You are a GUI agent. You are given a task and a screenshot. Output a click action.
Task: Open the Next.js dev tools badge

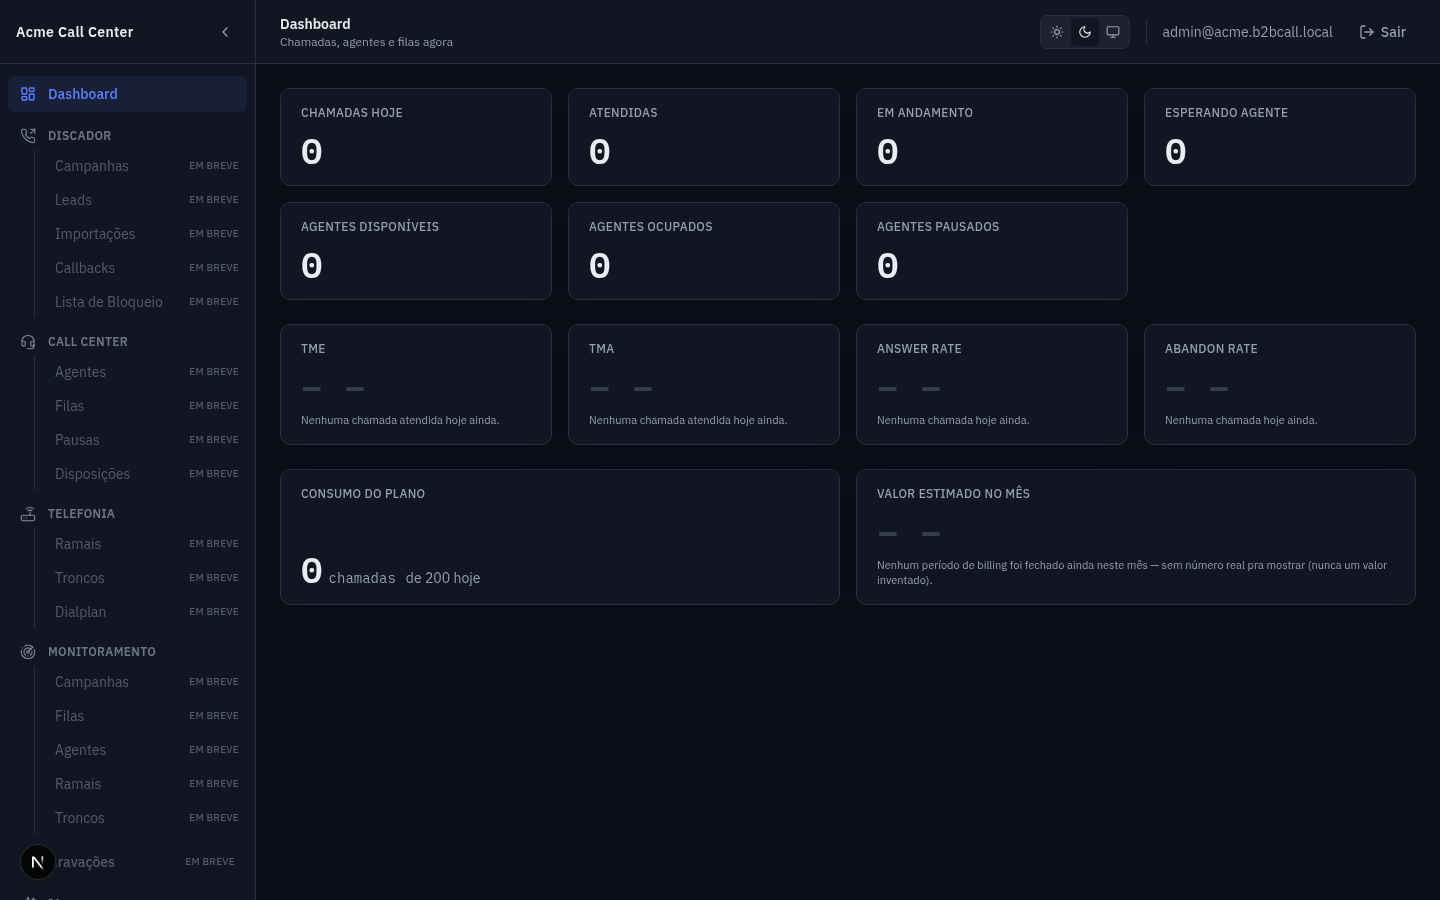[38, 861]
